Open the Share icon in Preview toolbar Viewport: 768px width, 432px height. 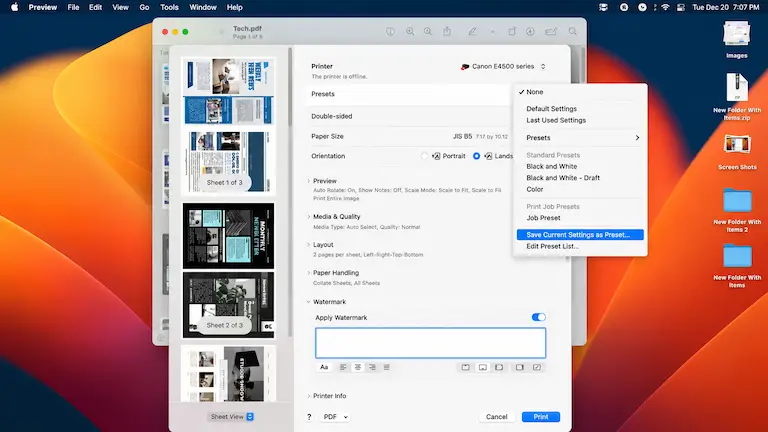tap(447, 31)
